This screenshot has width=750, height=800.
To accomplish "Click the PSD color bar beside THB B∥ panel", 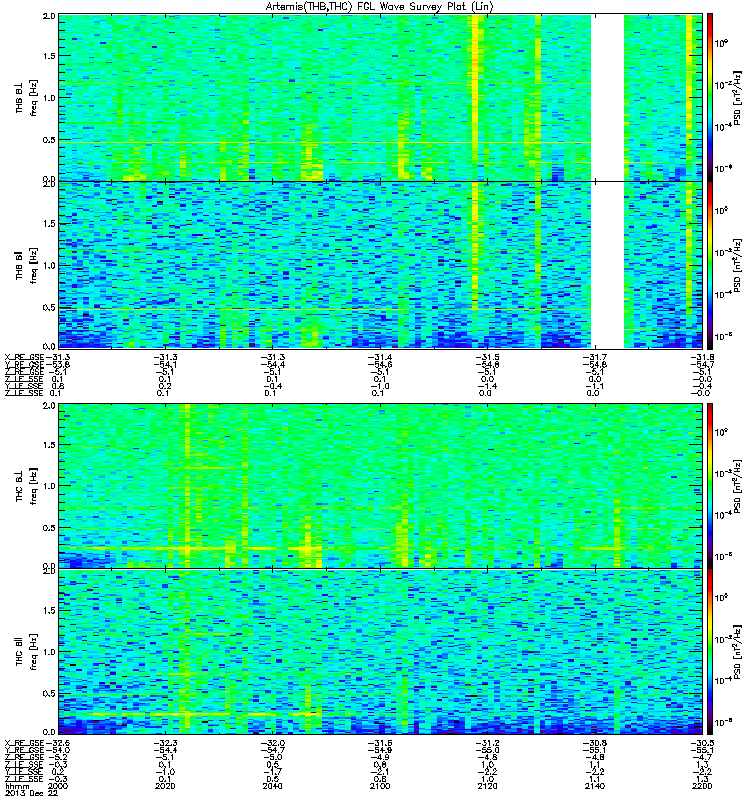I will coord(709,265).
